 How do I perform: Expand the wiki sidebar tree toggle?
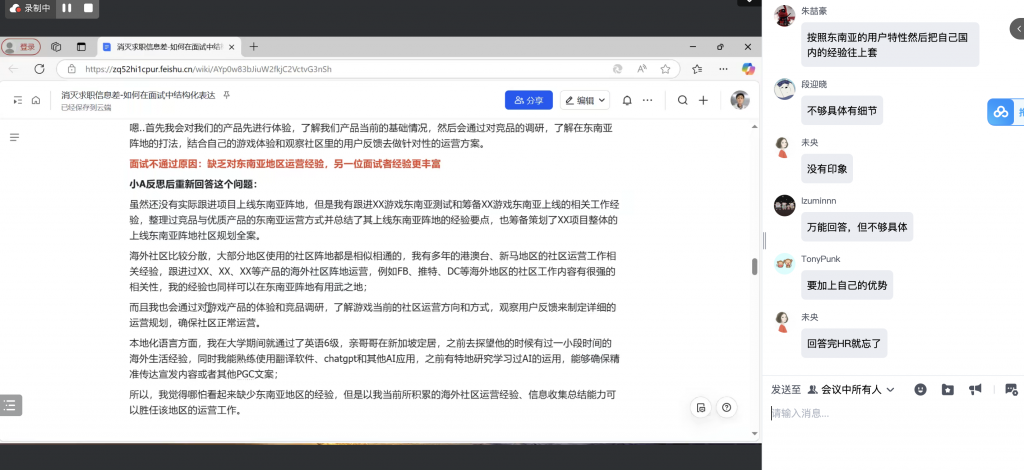pos(17,100)
